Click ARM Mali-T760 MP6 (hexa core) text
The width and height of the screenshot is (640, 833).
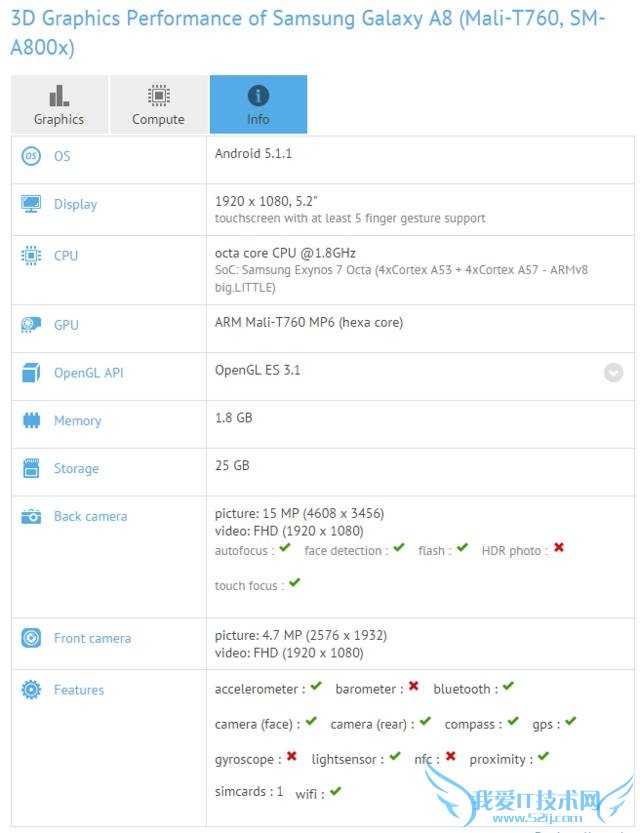pyautogui.click(x=309, y=322)
